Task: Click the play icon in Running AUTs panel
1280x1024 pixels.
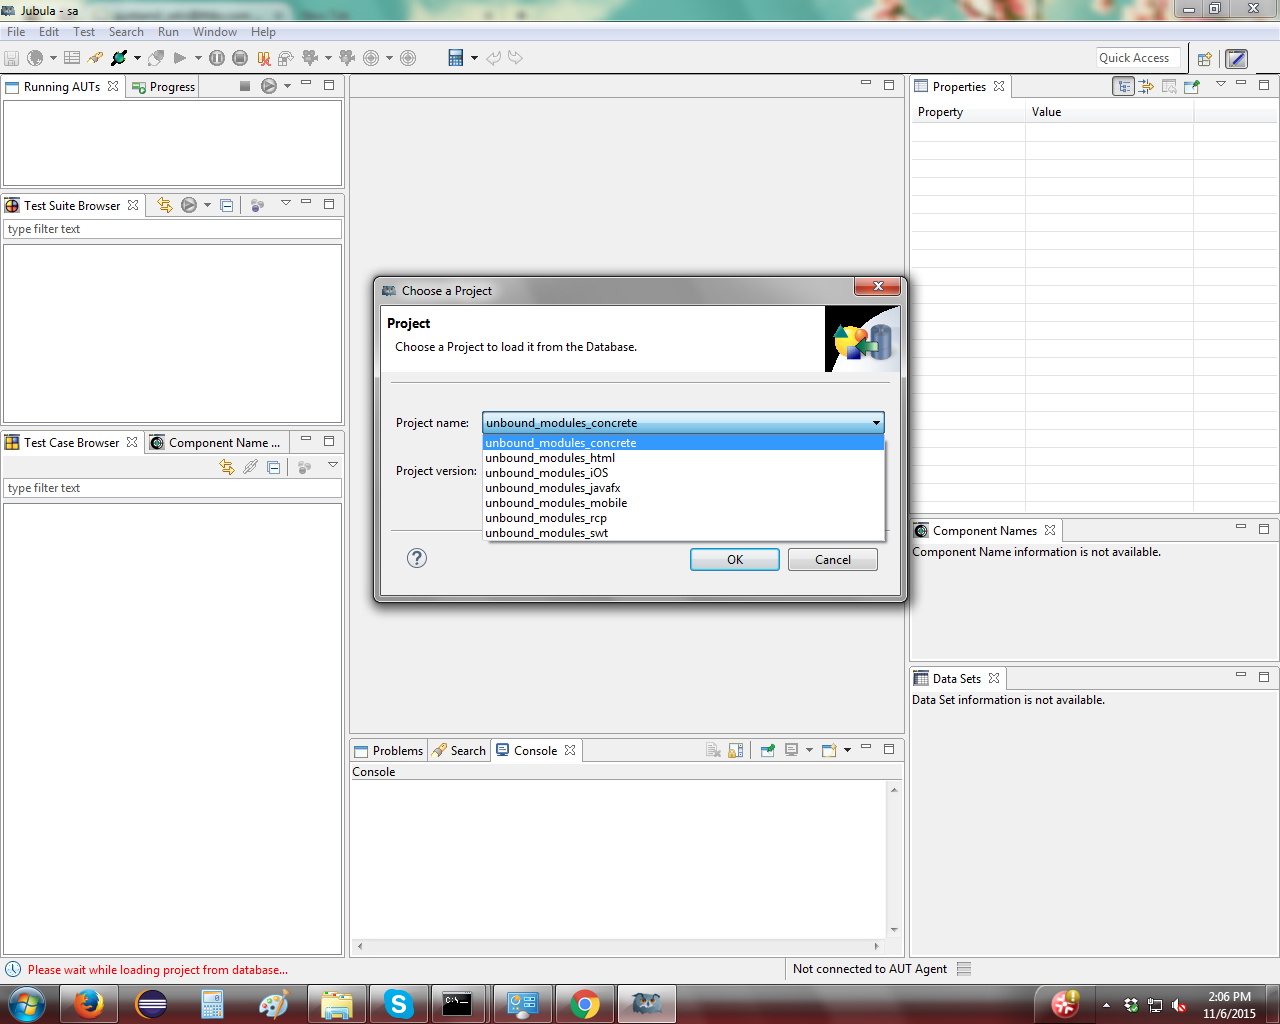Action: (x=268, y=86)
